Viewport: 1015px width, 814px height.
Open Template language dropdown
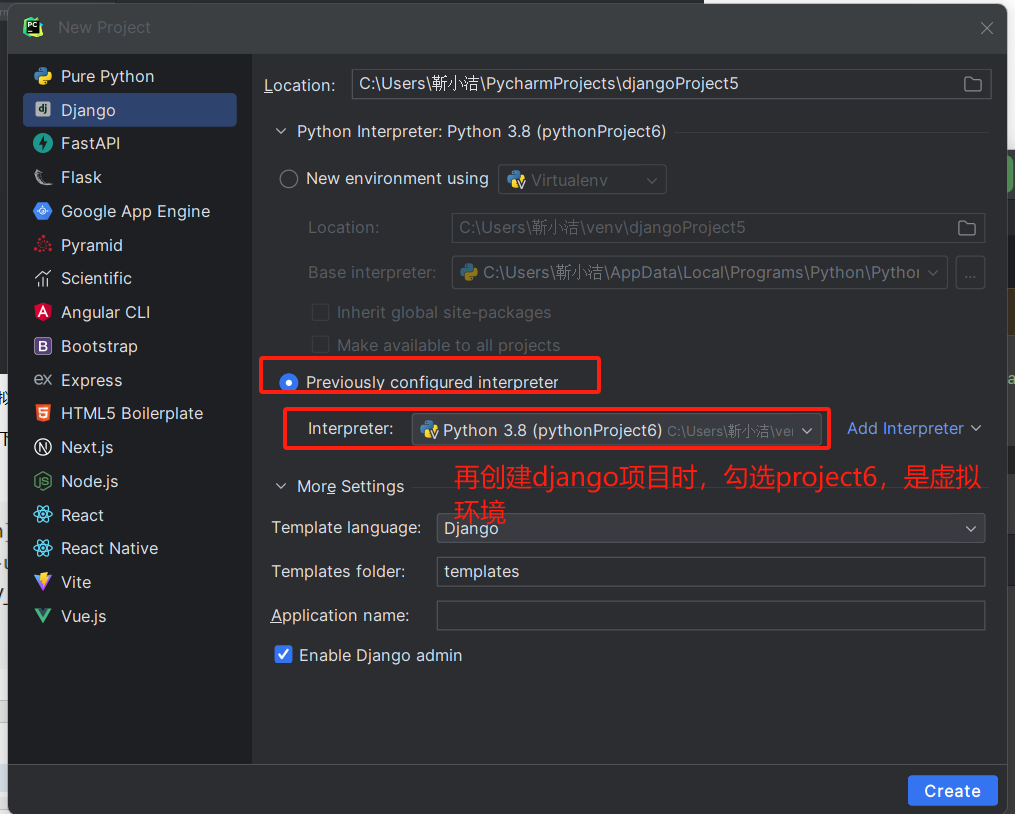pos(711,528)
